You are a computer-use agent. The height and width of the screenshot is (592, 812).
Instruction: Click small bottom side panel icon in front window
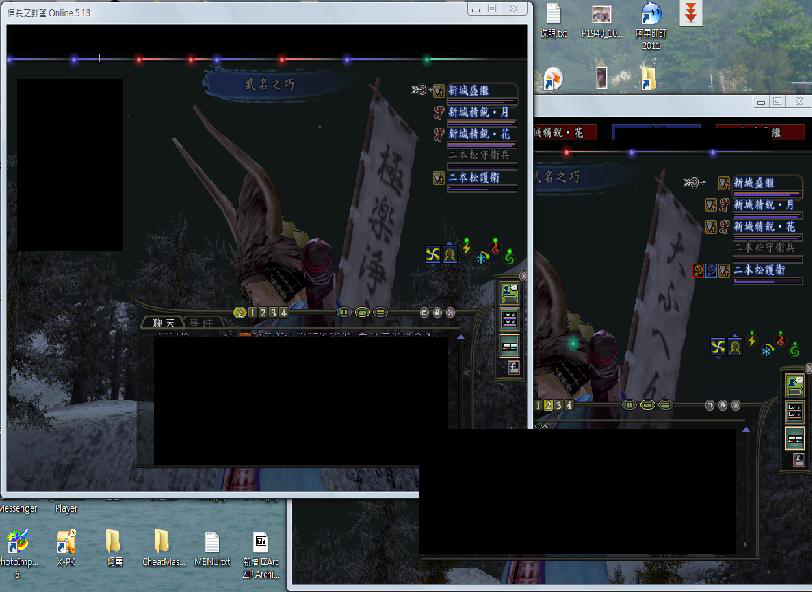tap(514, 368)
